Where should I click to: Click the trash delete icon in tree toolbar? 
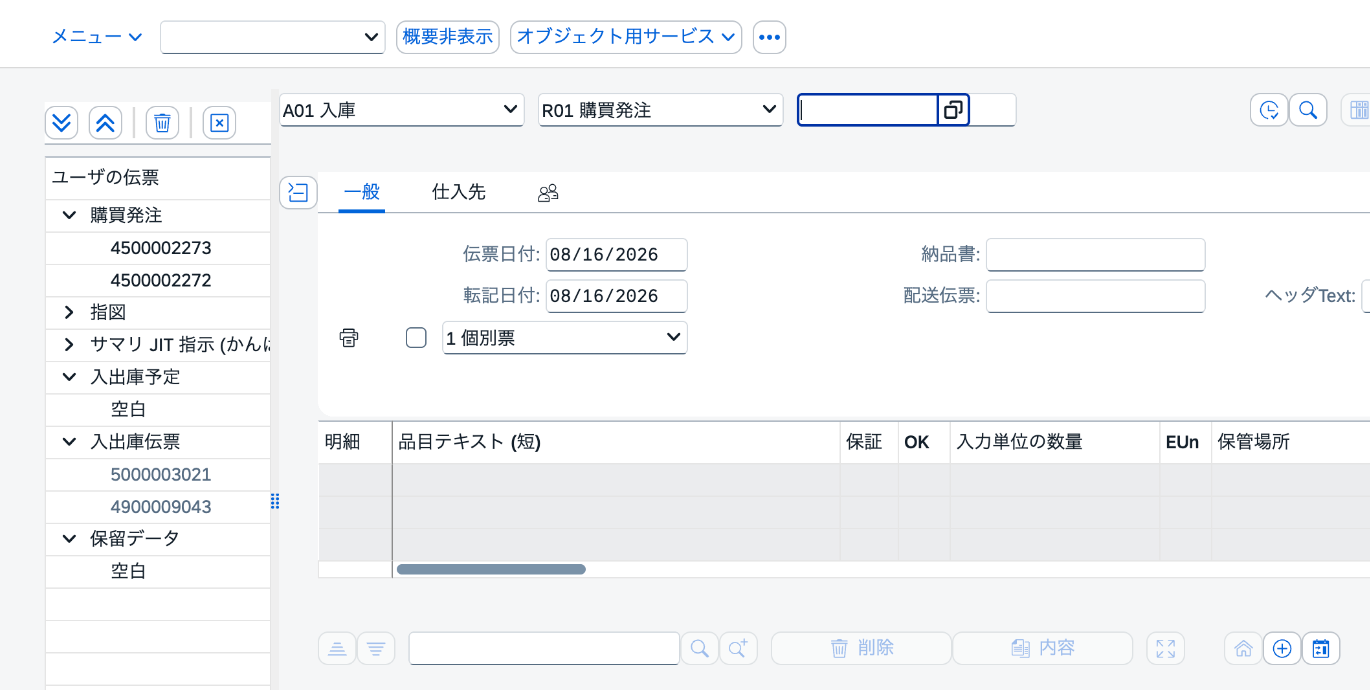click(x=162, y=123)
